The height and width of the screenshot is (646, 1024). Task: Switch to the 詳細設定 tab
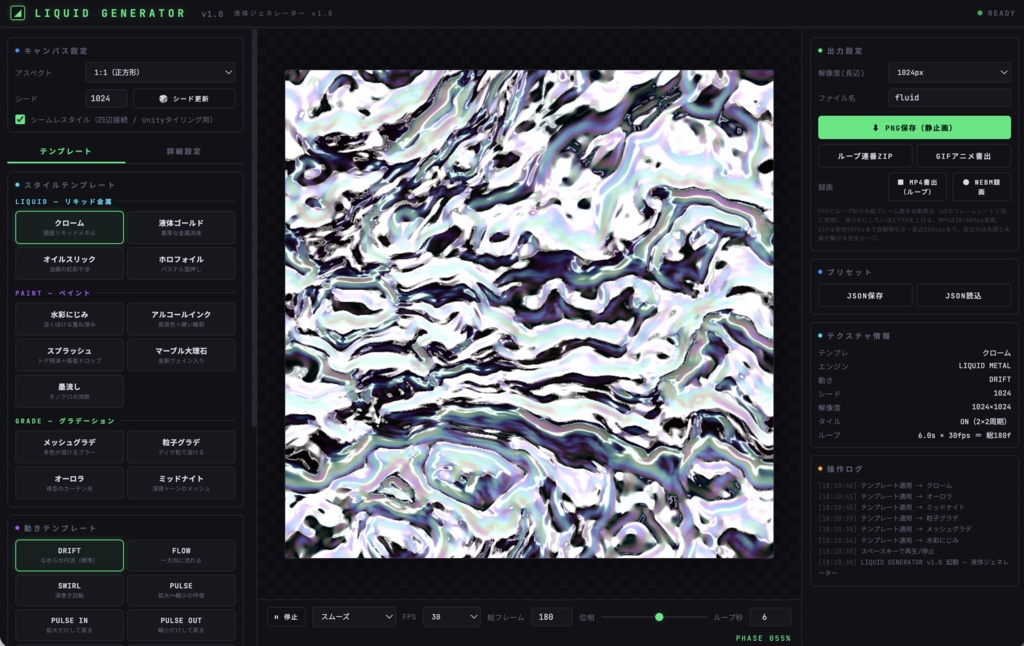pos(184,152)
